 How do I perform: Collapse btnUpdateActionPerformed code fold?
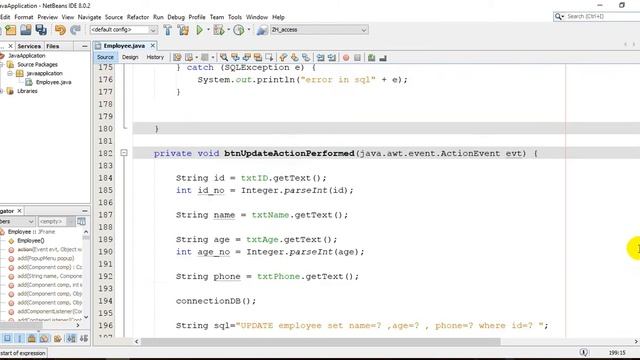coord(124,153)
